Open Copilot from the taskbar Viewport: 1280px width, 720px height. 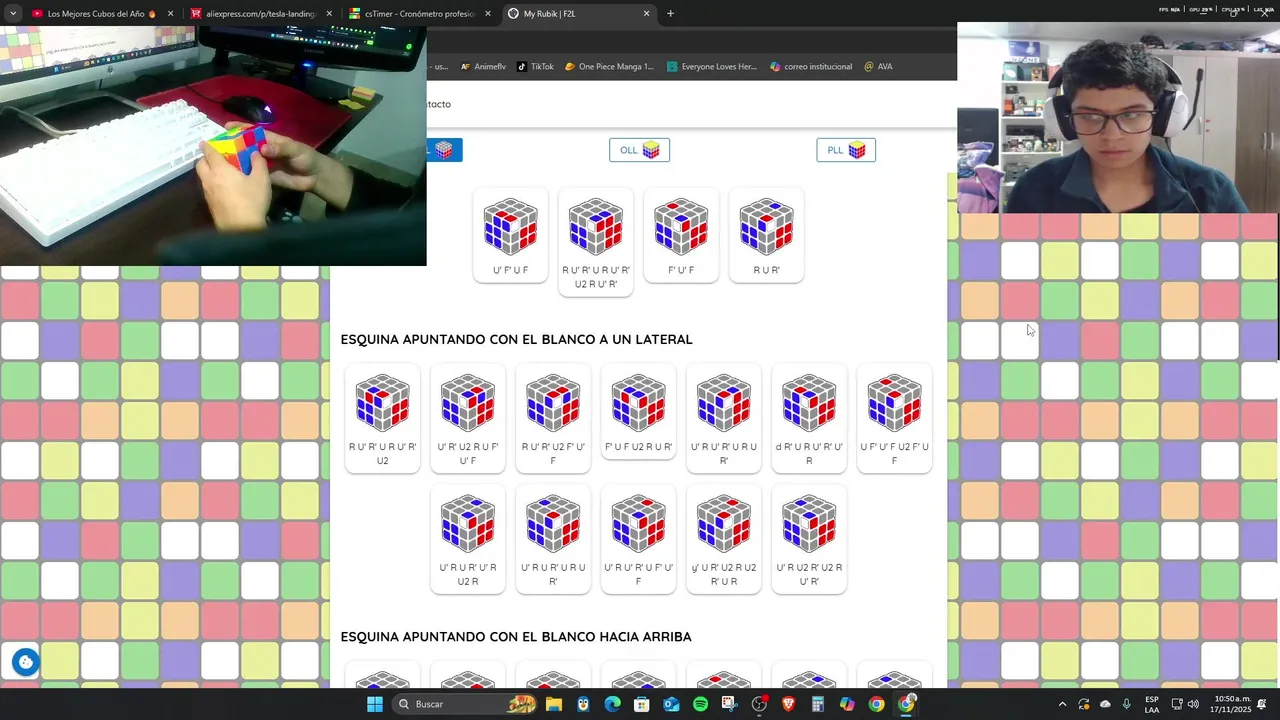[847, 704]
